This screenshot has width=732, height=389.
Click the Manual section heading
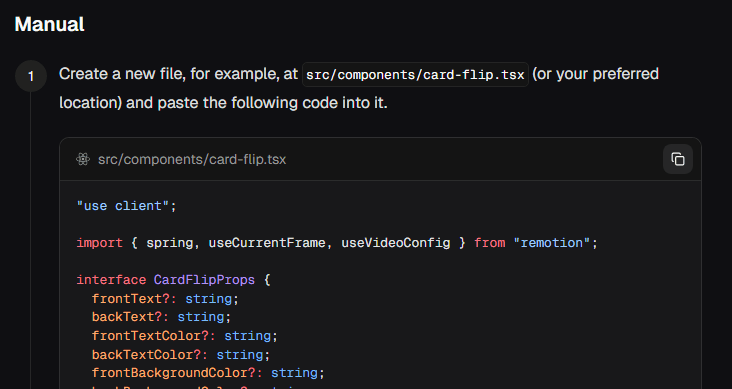click(x=49, y=24)
